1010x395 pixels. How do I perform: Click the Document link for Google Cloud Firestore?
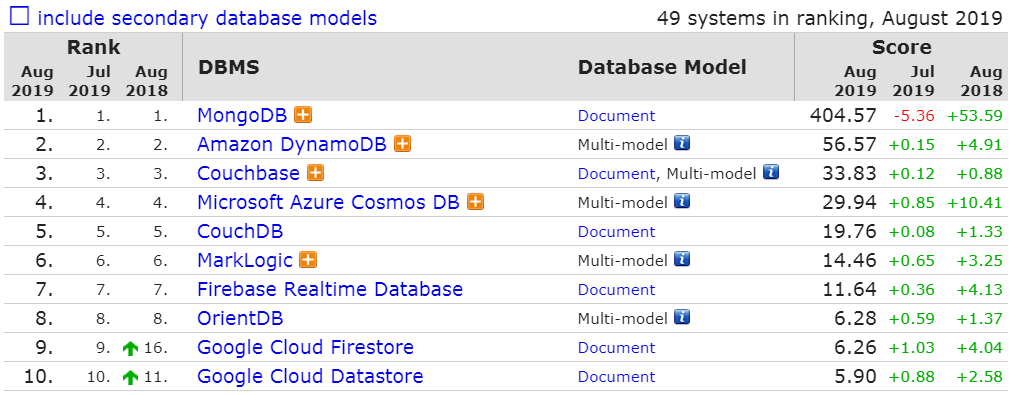pos(616,348)
